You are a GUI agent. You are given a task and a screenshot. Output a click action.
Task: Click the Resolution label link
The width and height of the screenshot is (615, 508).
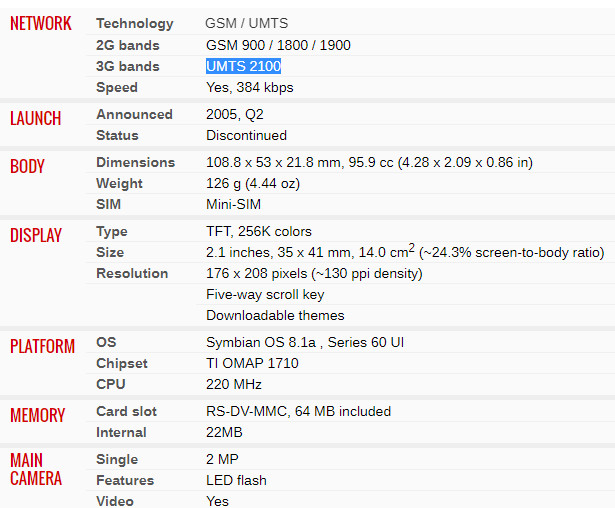(132, 273)
